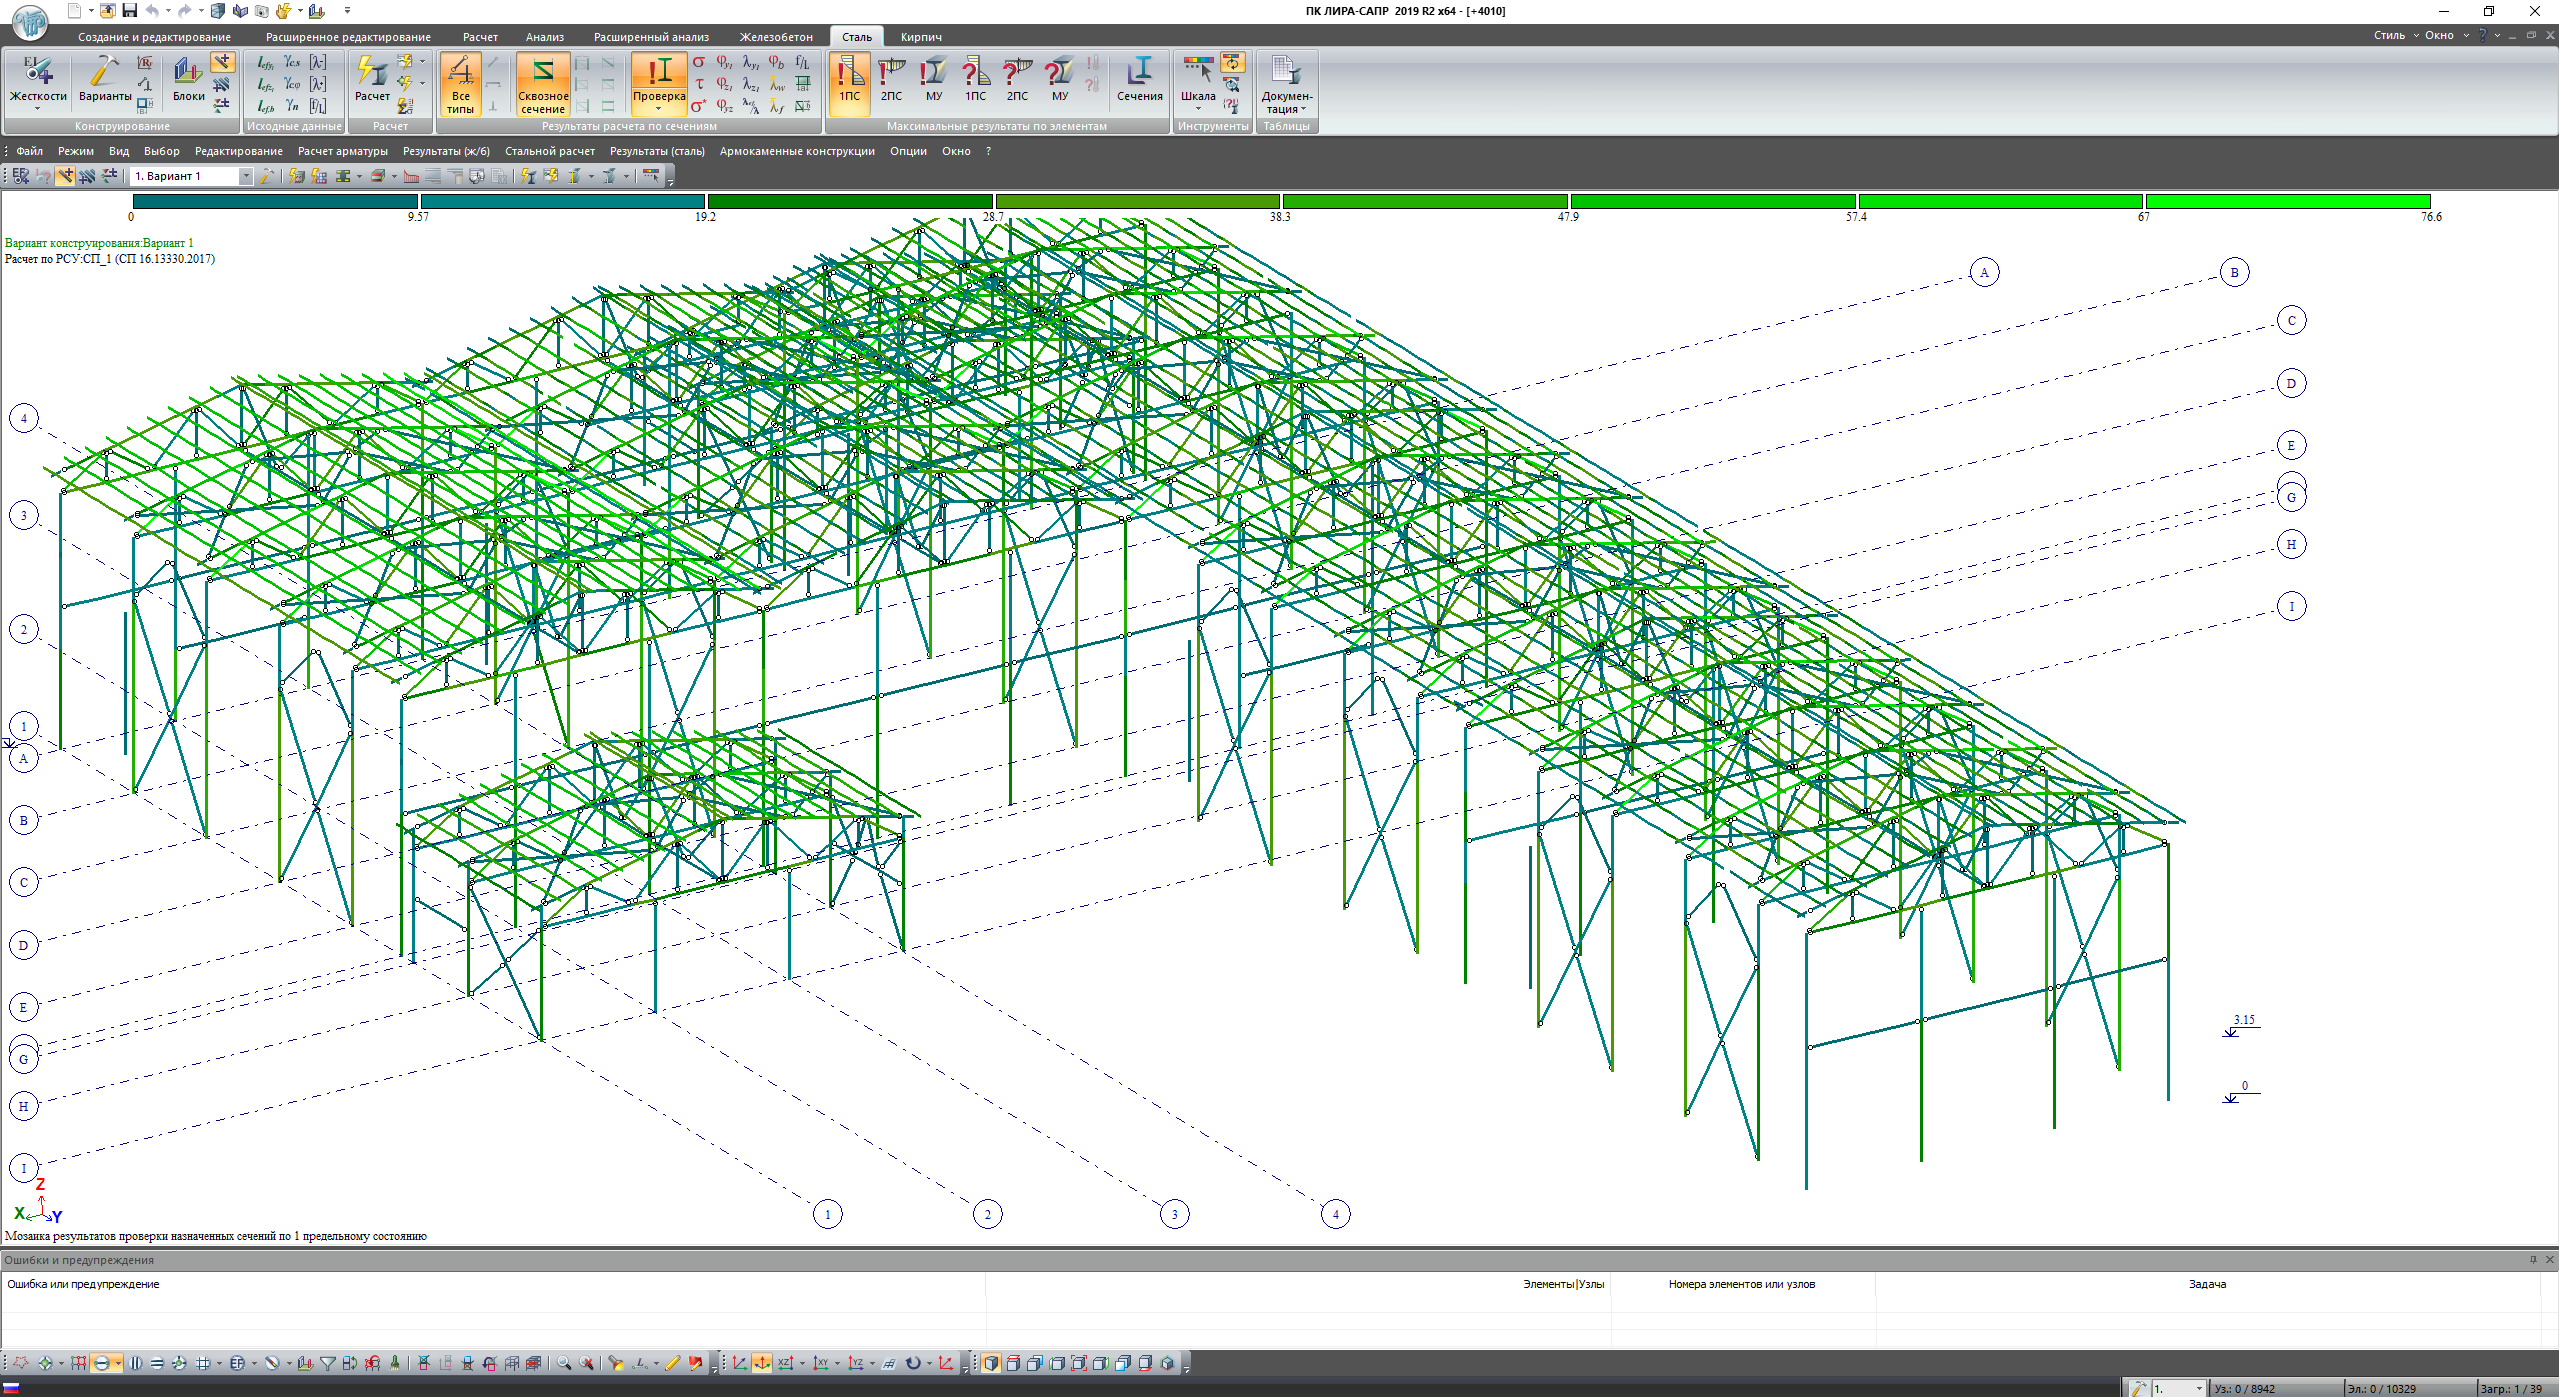This screenshot has height=1397, width=2559.
Task: Open the Стальной расчет menu
Action: tap(549, 151)
